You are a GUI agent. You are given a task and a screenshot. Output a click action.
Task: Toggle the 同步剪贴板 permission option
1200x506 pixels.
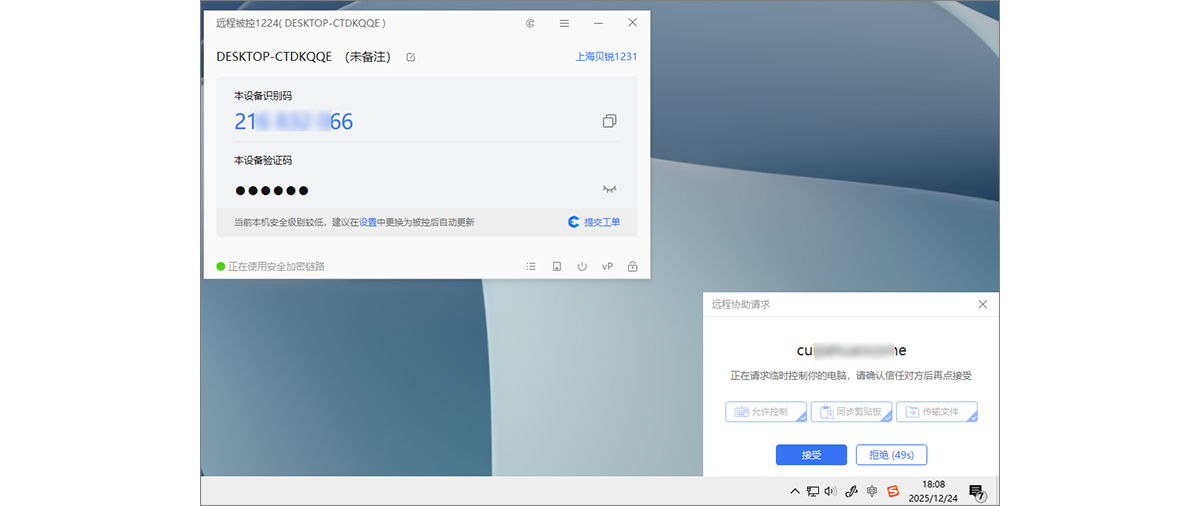pos(851,412)
